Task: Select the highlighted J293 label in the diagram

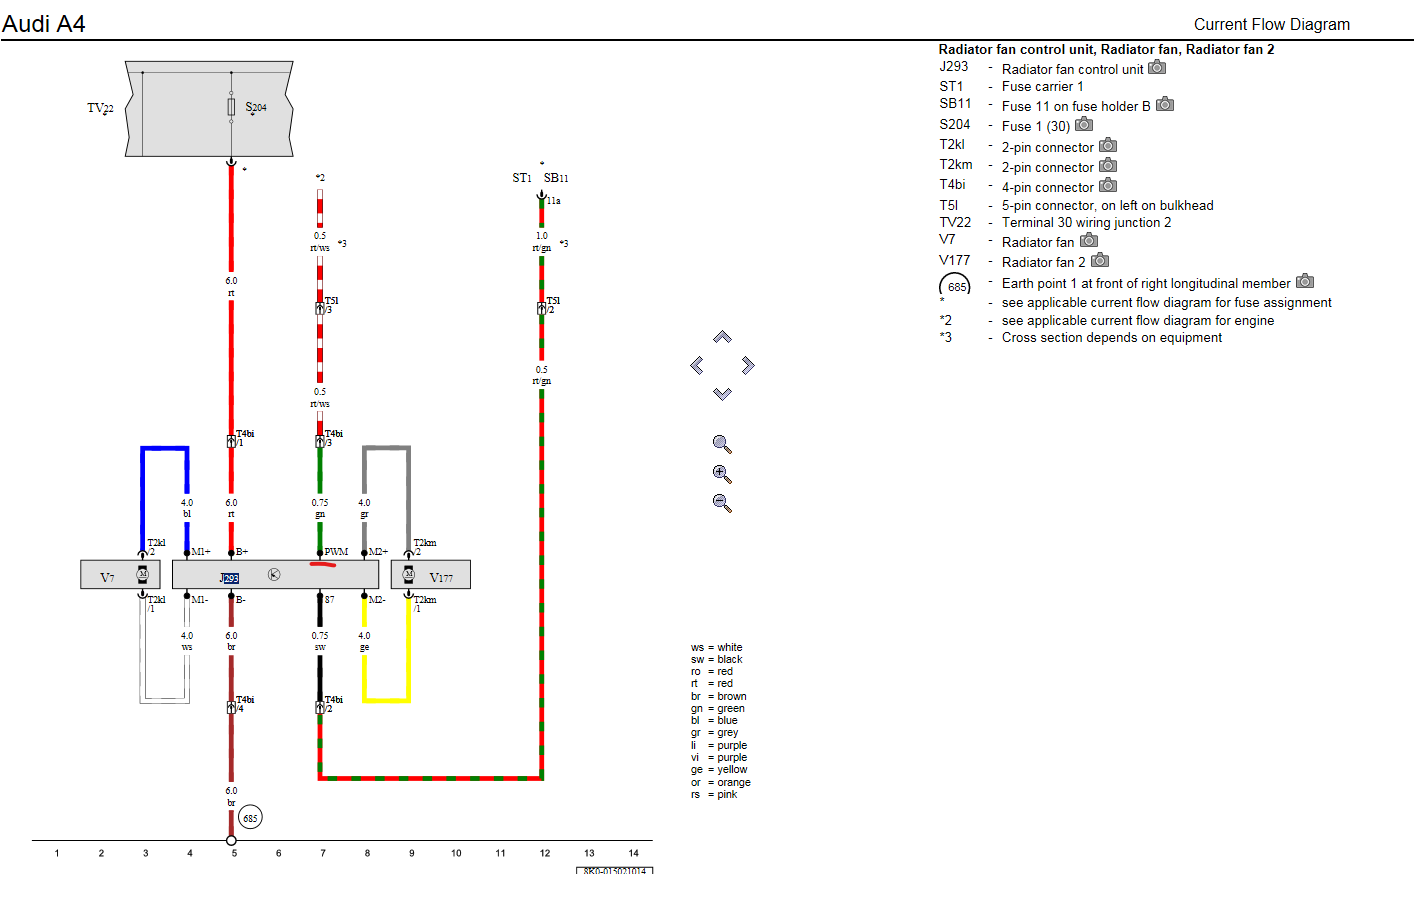Action: [229, 578]
